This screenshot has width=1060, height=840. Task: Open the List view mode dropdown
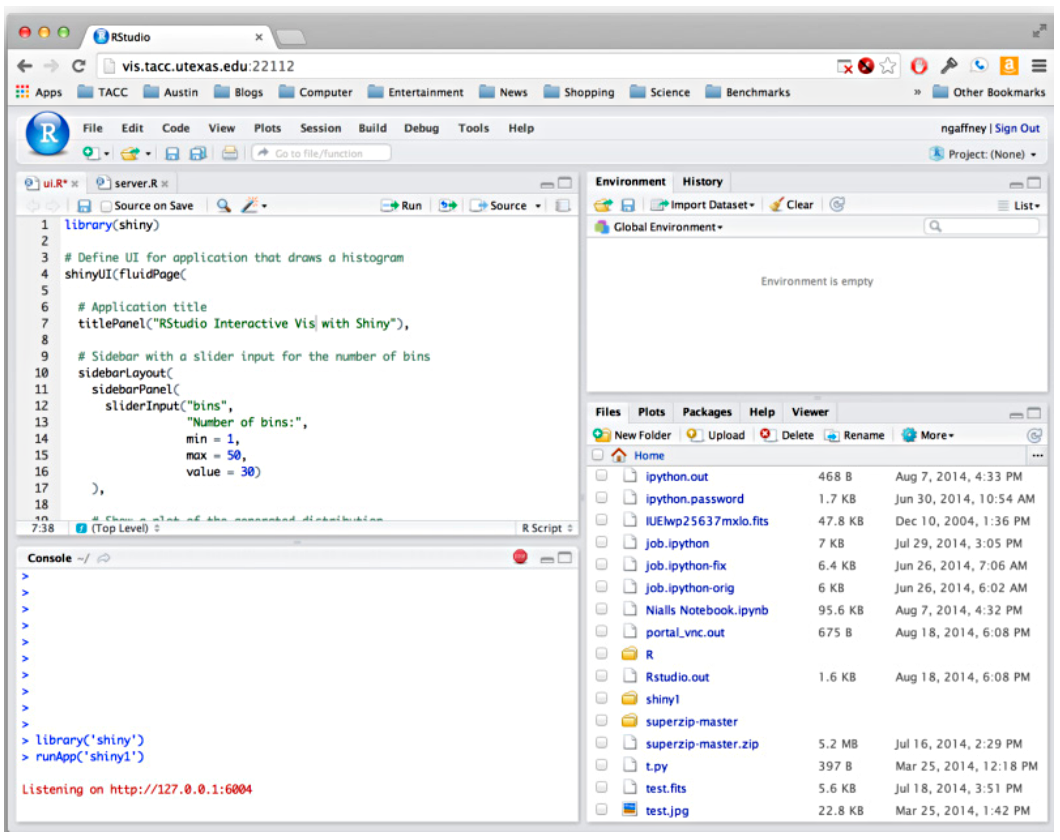pos(1019,205)
